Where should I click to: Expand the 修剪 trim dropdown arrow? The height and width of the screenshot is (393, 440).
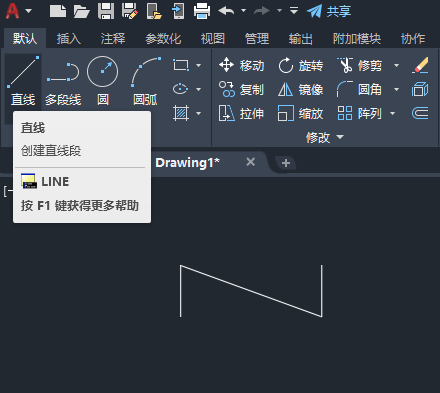(x=396, y=65)
